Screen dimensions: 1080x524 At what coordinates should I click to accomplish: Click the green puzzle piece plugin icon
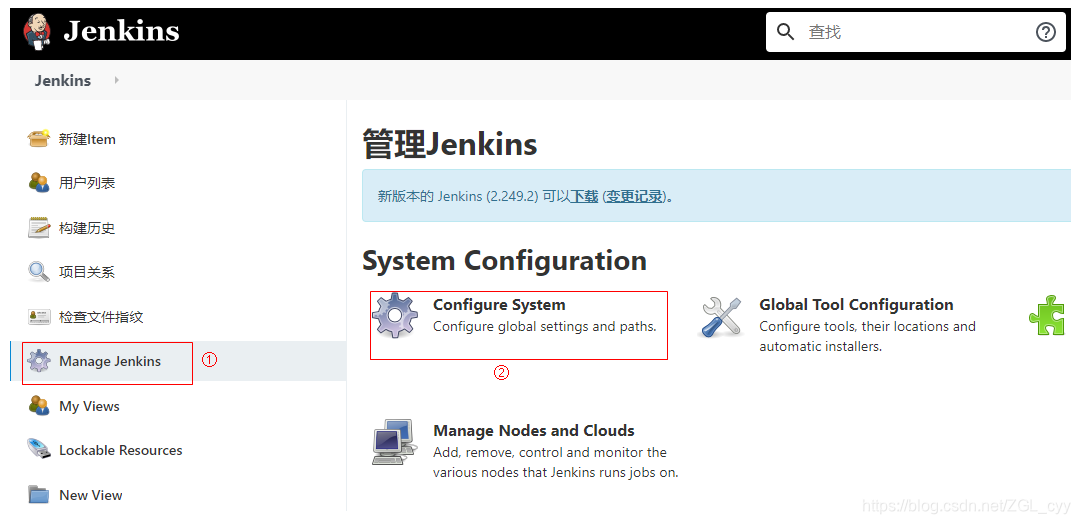(x=1047, y=315)
